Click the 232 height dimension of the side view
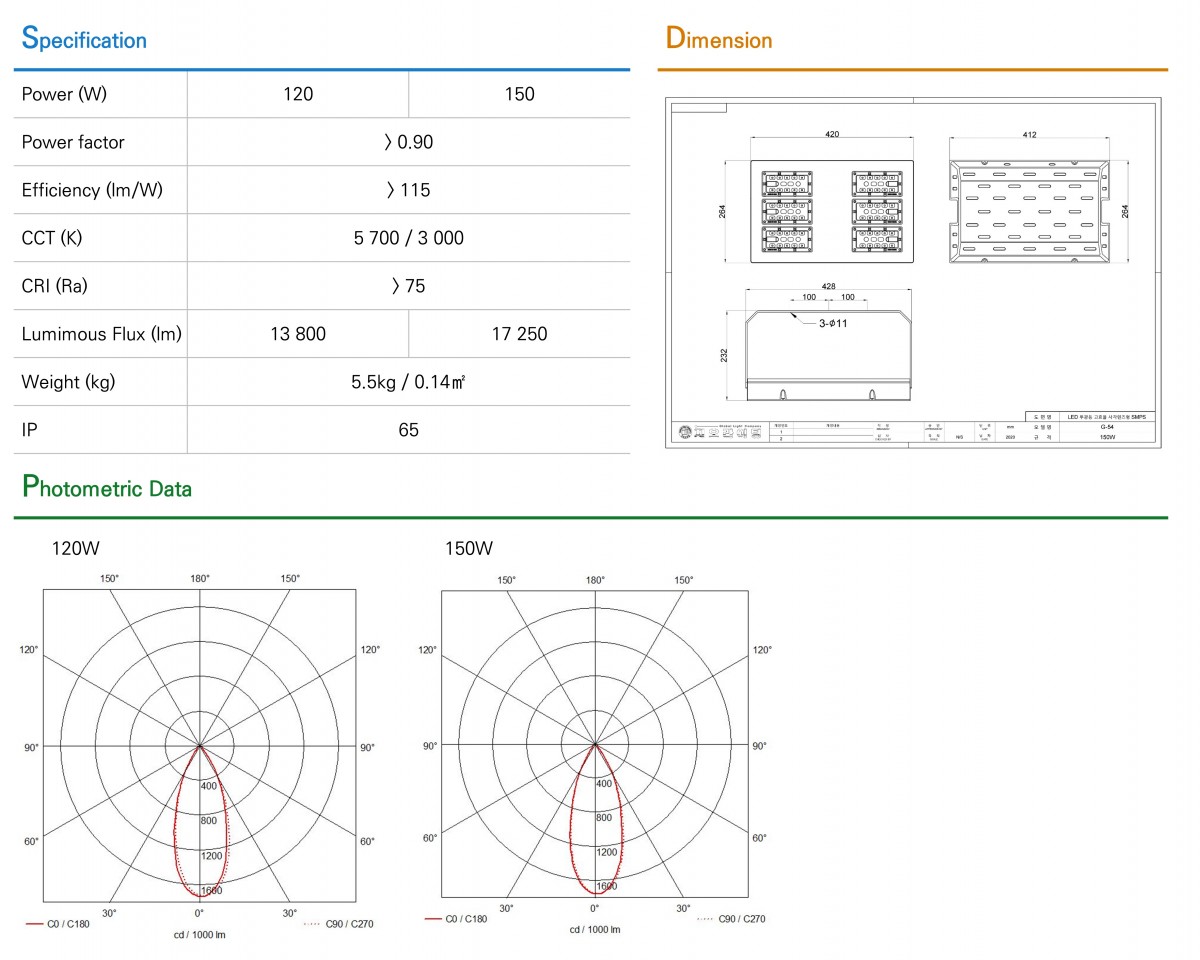This screenshot has height=960, width=1200. [724, 355]
